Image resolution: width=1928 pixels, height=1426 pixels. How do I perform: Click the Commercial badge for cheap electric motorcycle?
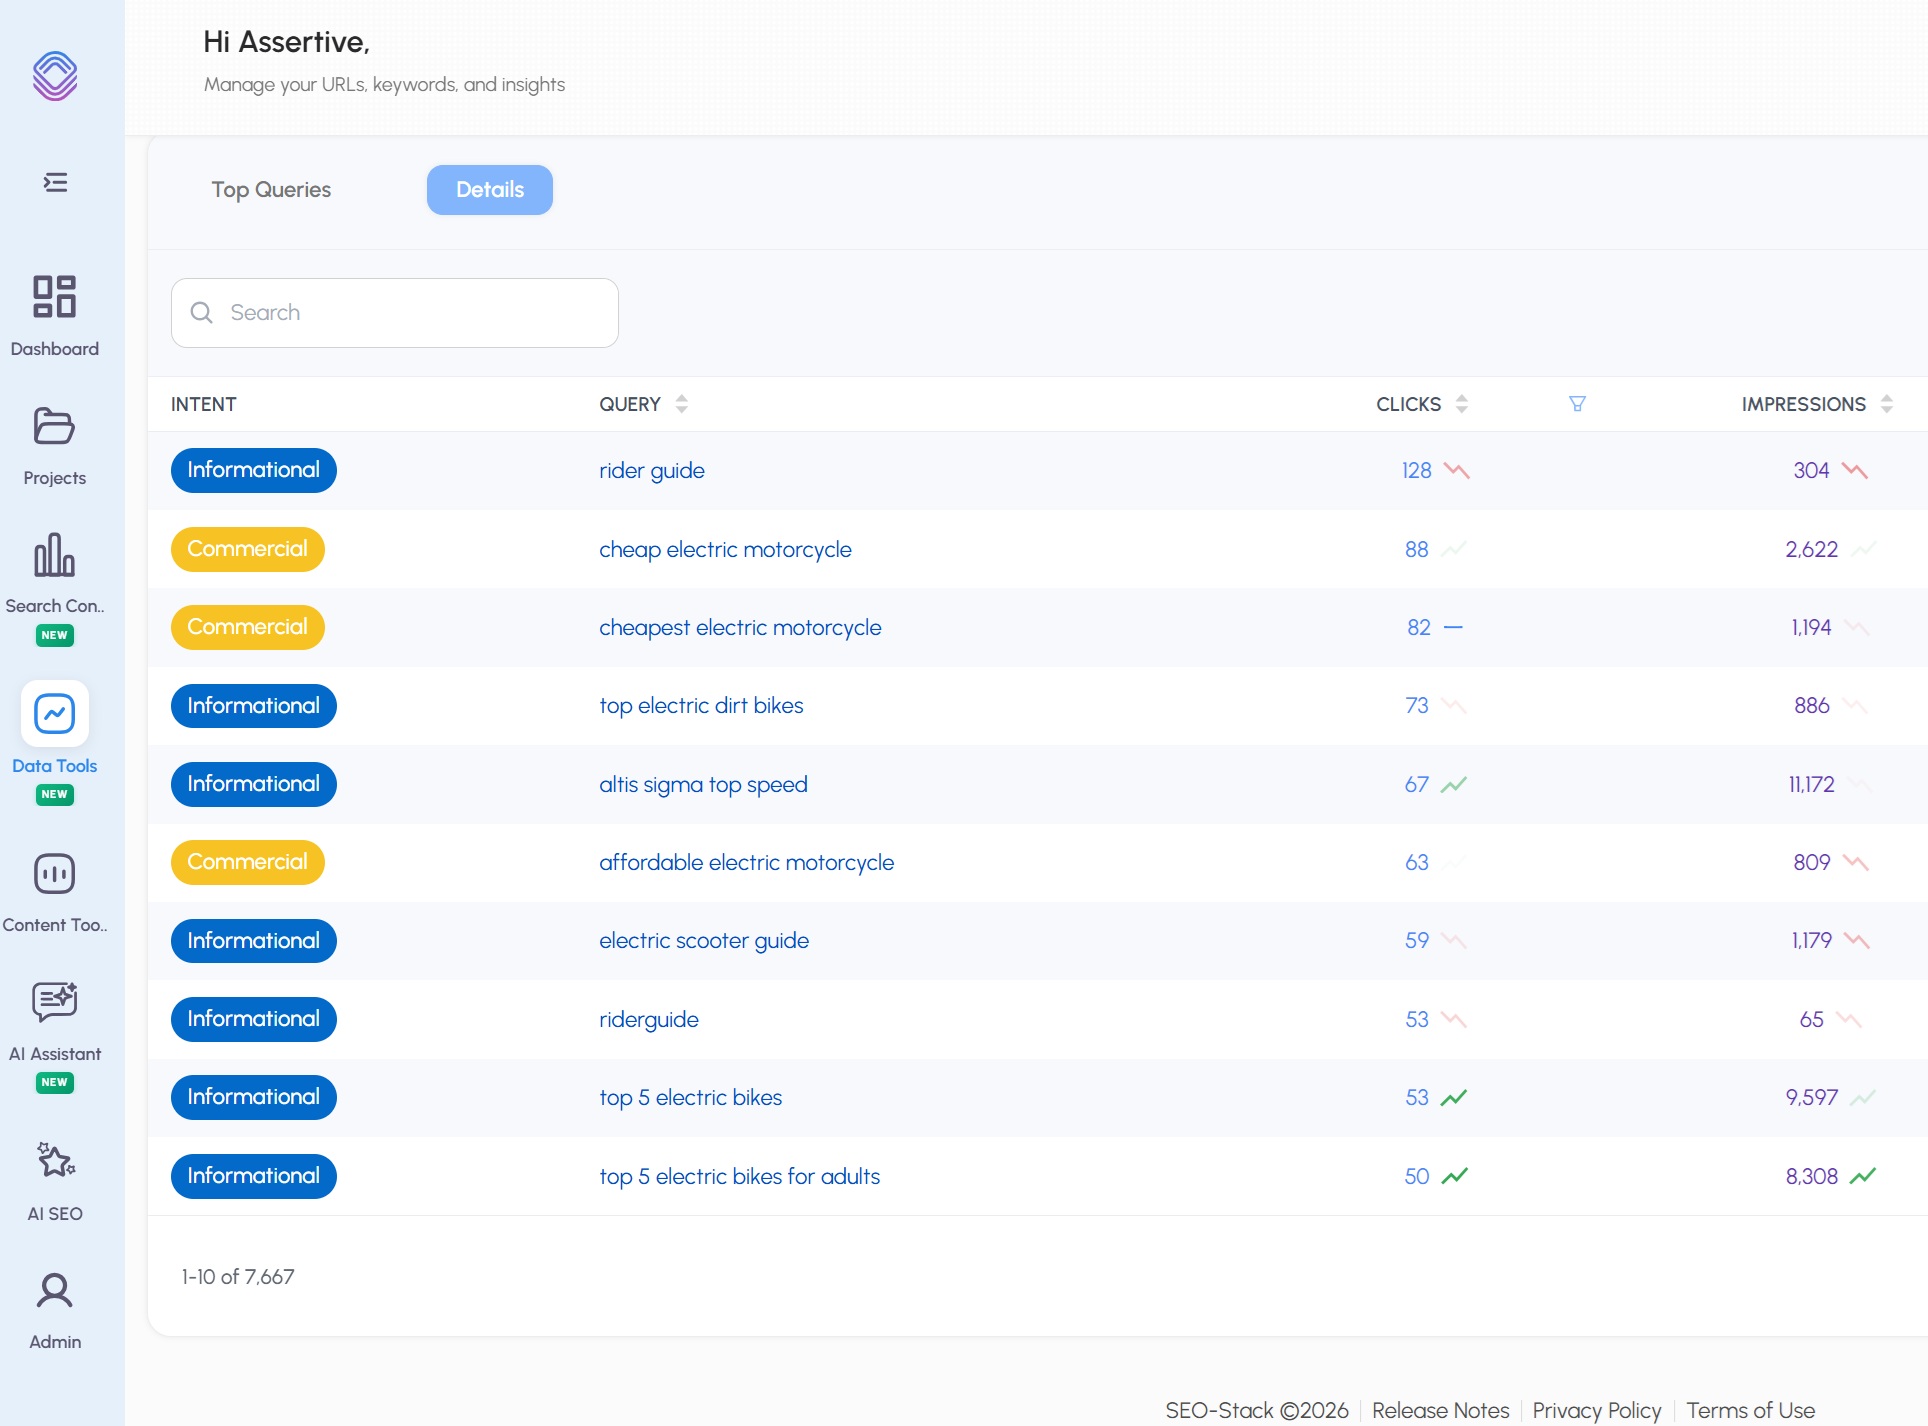[x=248, y=550]
